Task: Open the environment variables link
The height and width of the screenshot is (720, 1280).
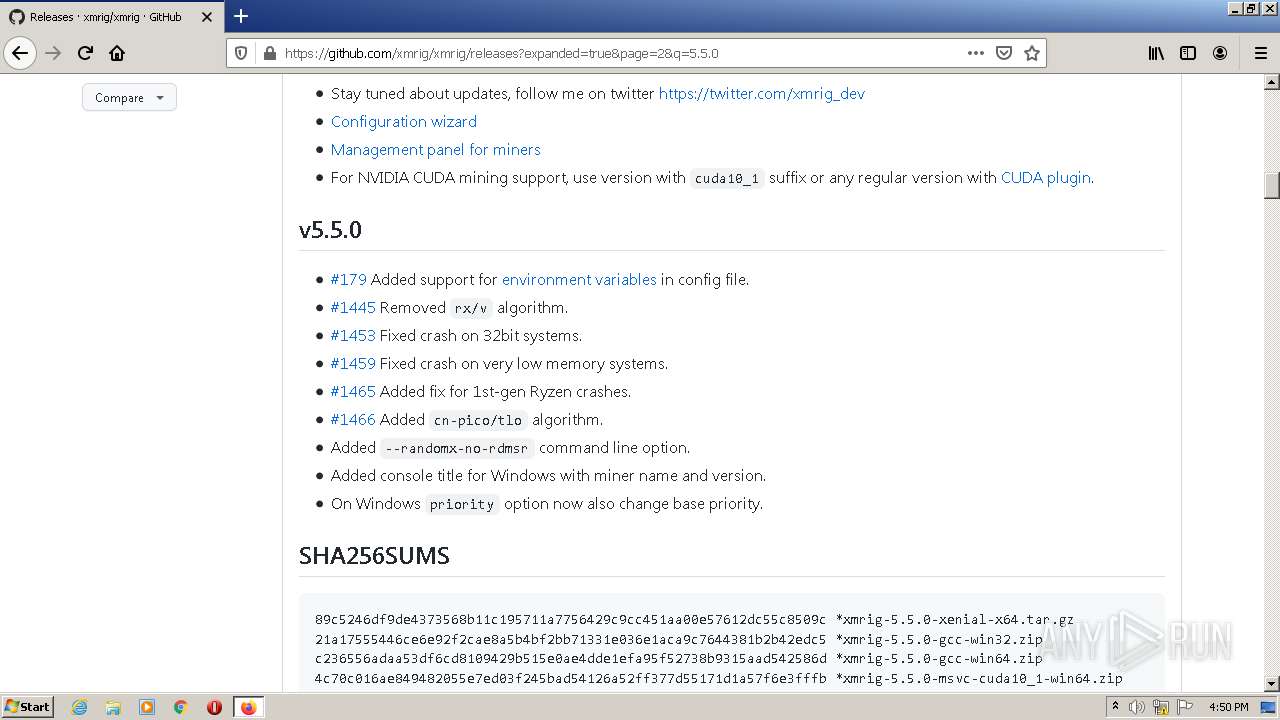Action: 579,279
